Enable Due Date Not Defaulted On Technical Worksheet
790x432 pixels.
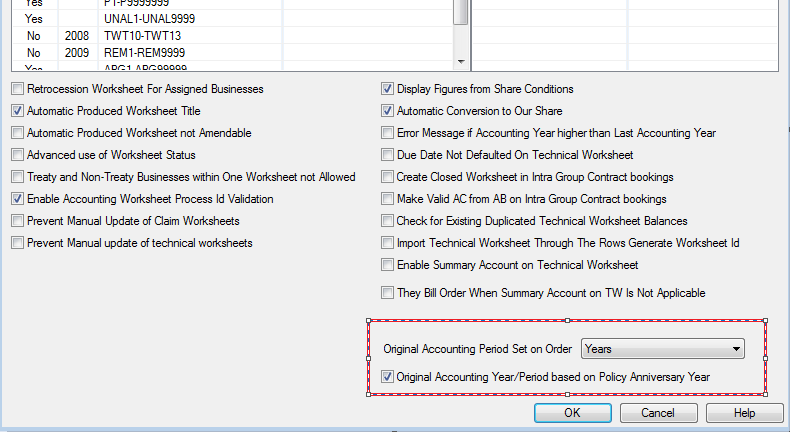pyautogui.click(x=388, y=155)
